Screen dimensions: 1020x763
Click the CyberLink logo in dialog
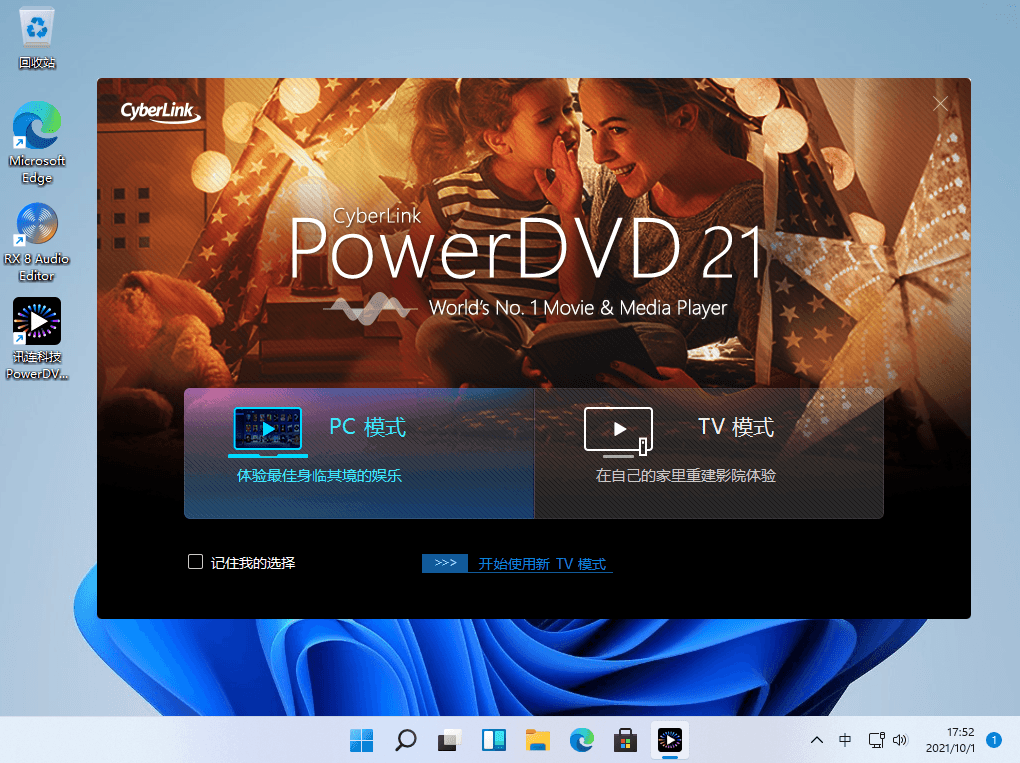[x=160, y=112]
